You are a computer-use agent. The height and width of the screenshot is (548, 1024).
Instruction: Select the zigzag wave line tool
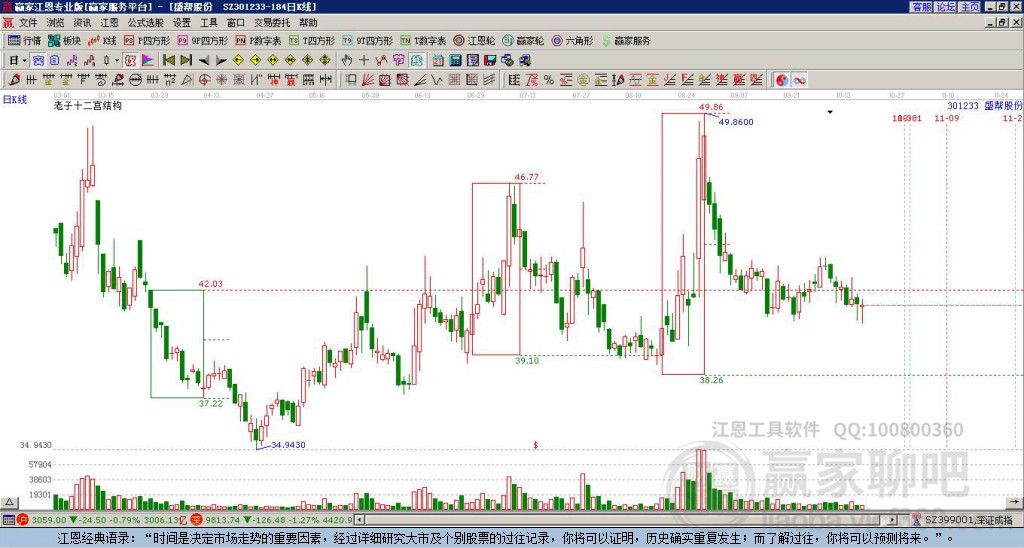(436, 80)
